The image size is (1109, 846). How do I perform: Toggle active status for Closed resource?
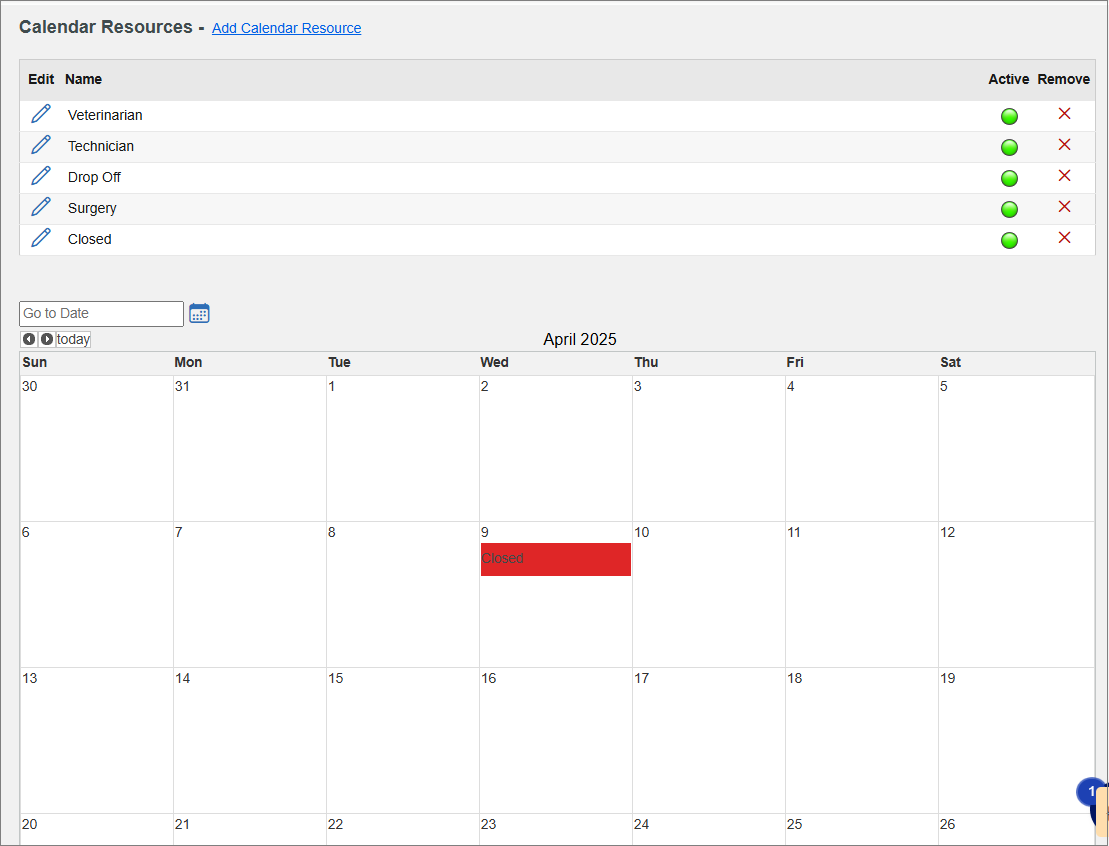click(1009, 241)
